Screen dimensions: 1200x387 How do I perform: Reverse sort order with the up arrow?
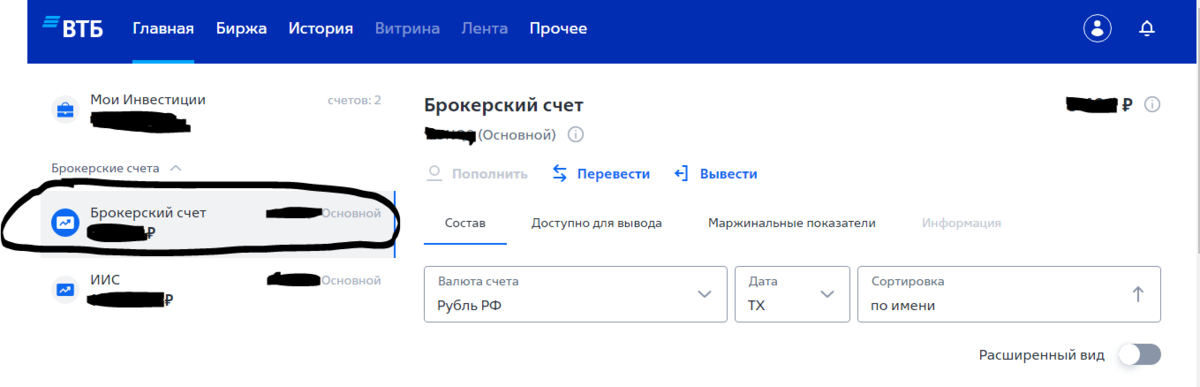click(x=1137, y=294)
